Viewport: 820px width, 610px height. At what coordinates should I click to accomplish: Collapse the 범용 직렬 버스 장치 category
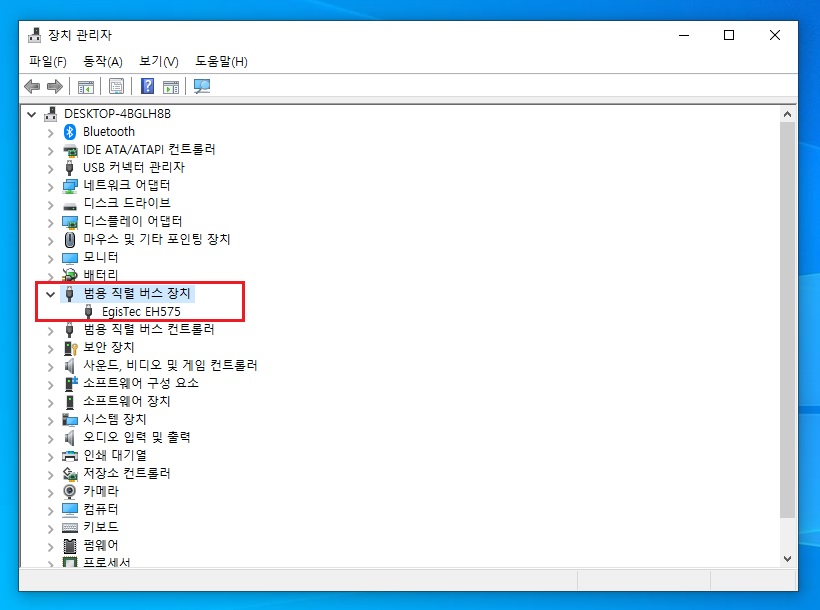50,295
